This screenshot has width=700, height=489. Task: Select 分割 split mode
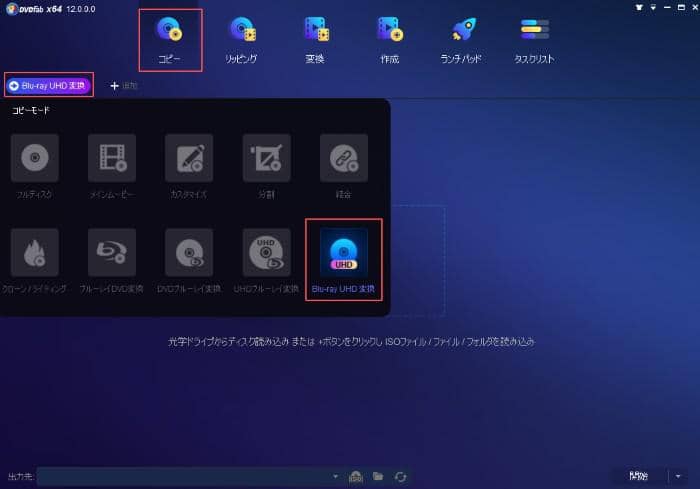(x=267, y=167)
